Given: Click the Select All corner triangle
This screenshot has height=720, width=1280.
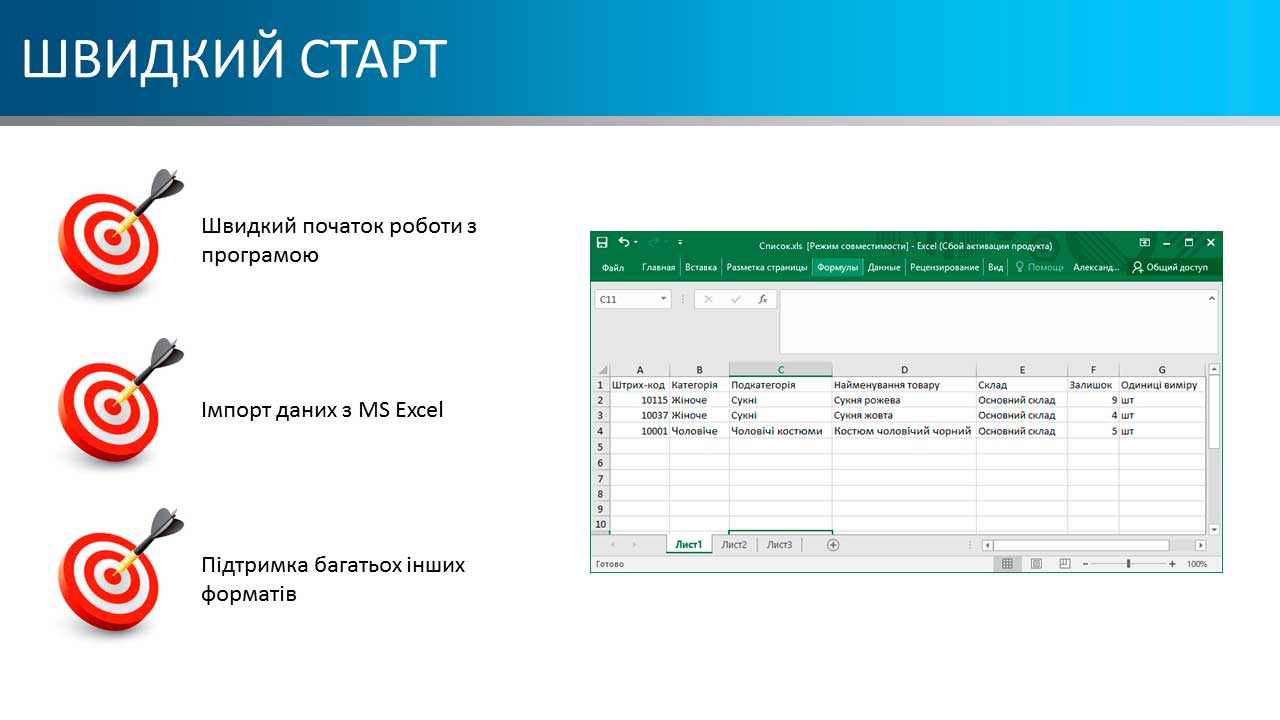Looking at the screenshot, I should click(x=601, y=370).
